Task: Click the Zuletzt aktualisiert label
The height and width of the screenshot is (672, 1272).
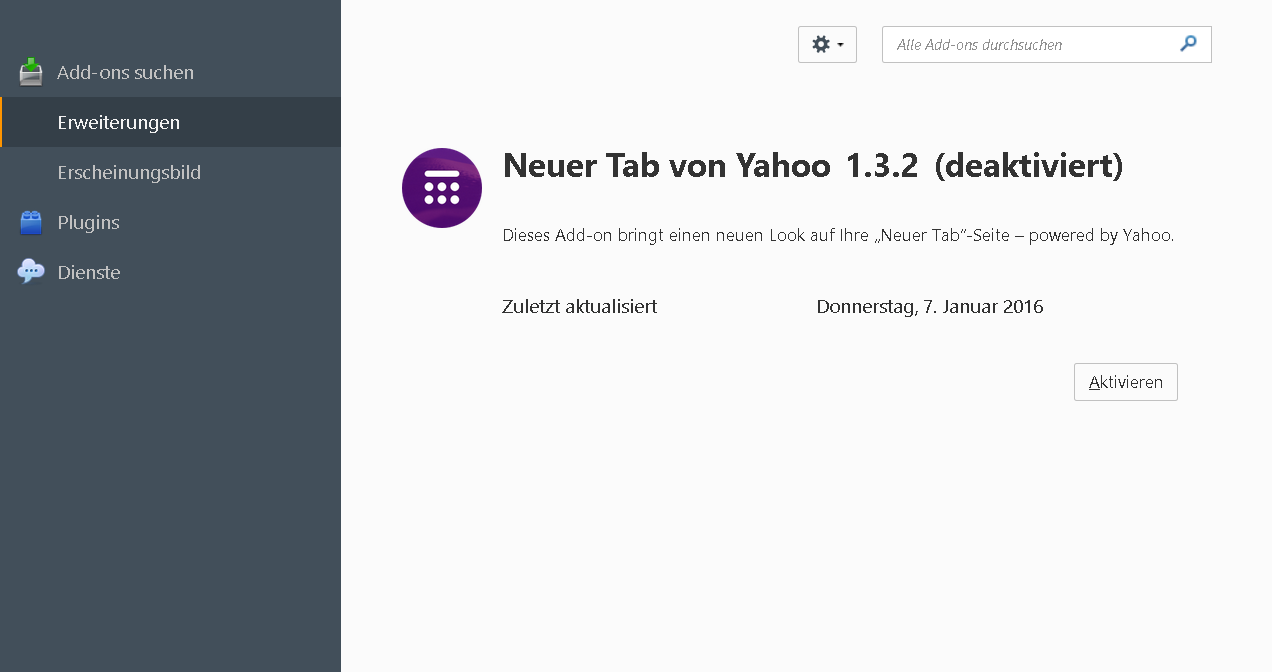Action: pos(580,307)
